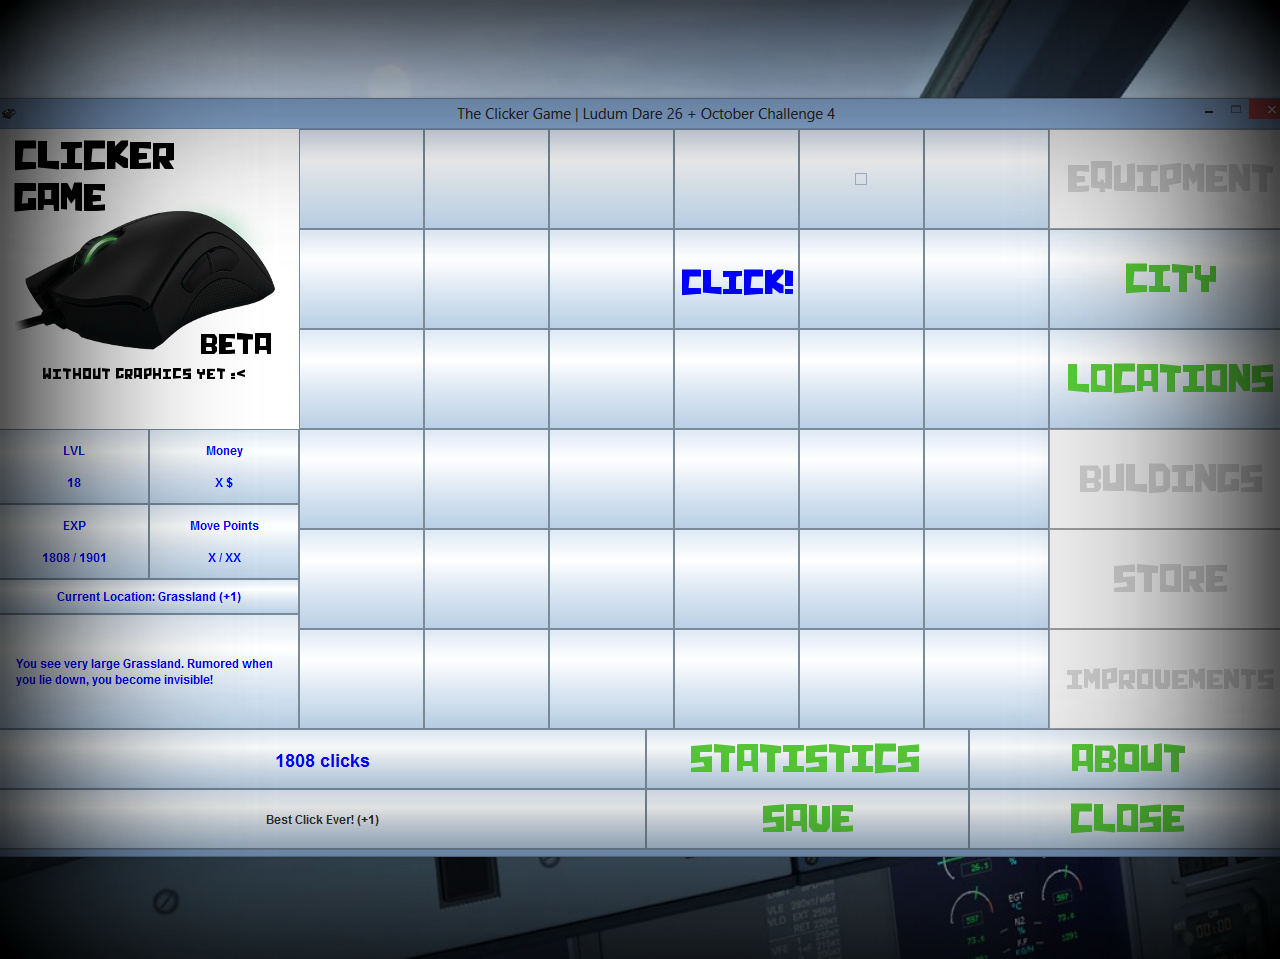Click the Move Points label

(224, 526)
